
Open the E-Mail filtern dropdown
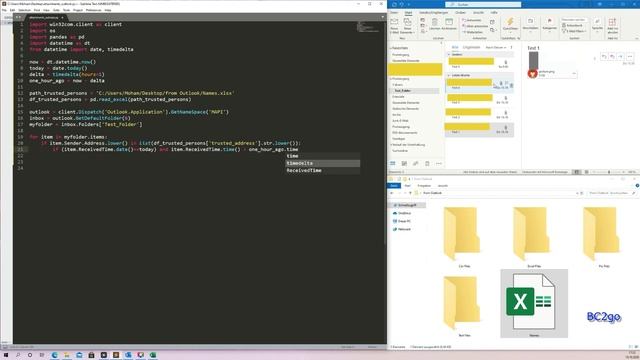[x=574, y=31]
